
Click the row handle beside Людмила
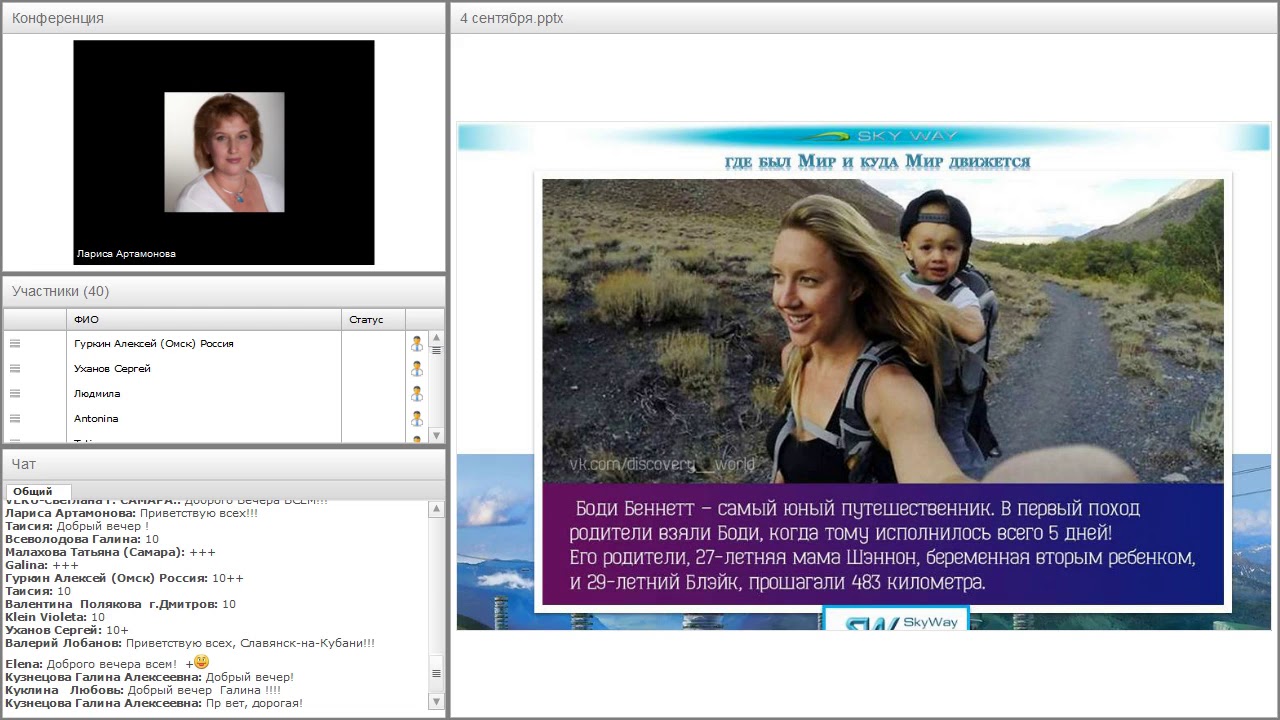[15, 393]
